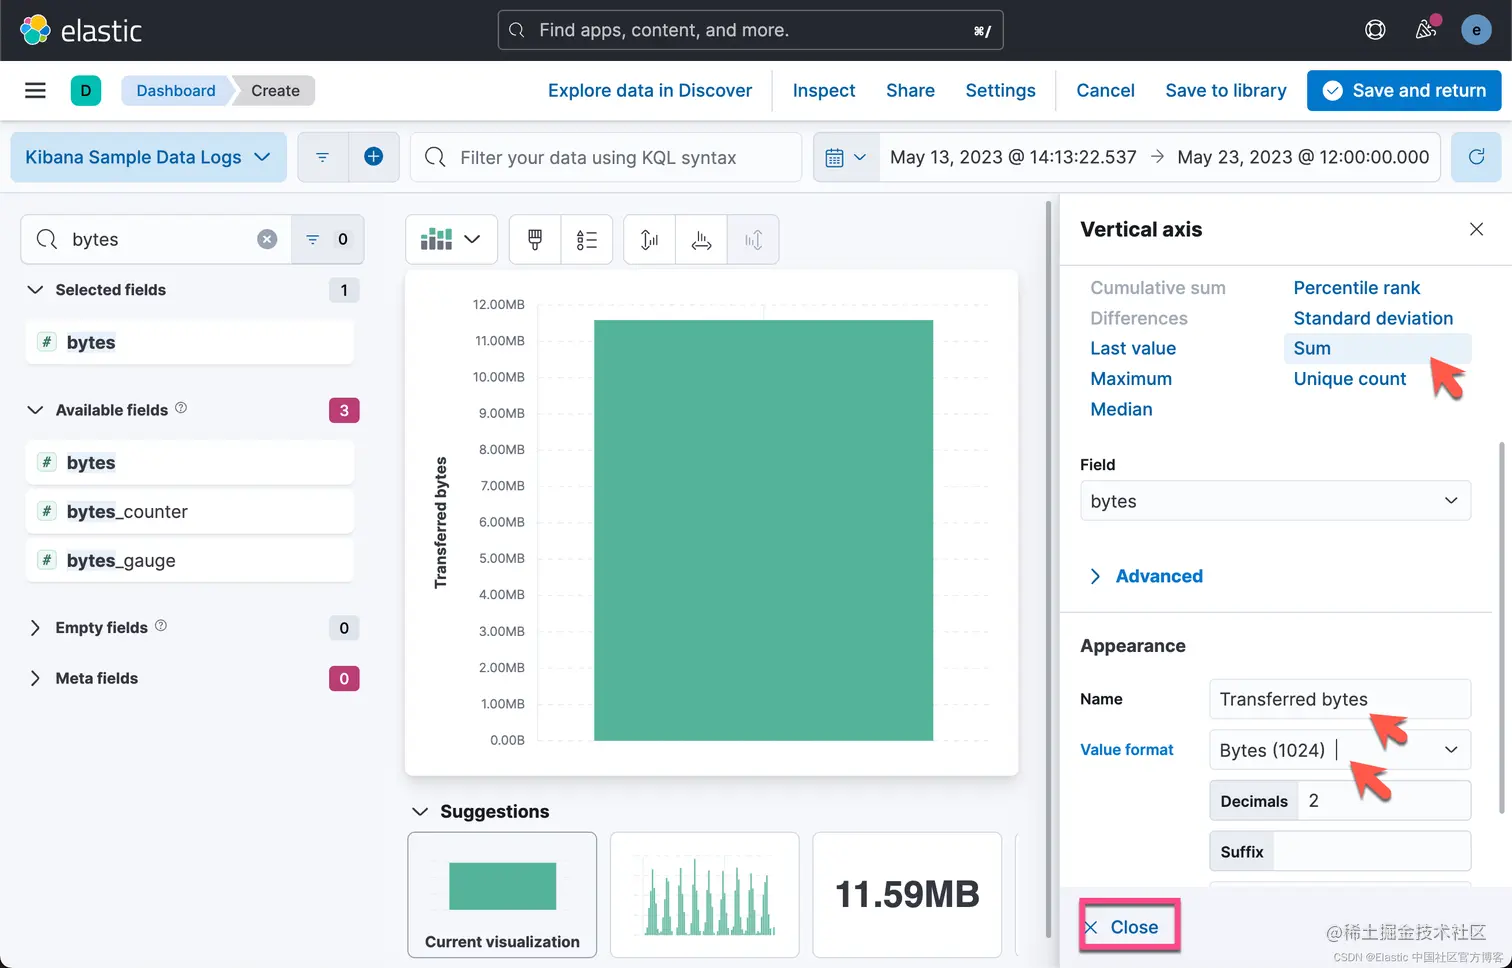Open the Share menu
The image size is (1512, 968).
[x=910, y=90]
